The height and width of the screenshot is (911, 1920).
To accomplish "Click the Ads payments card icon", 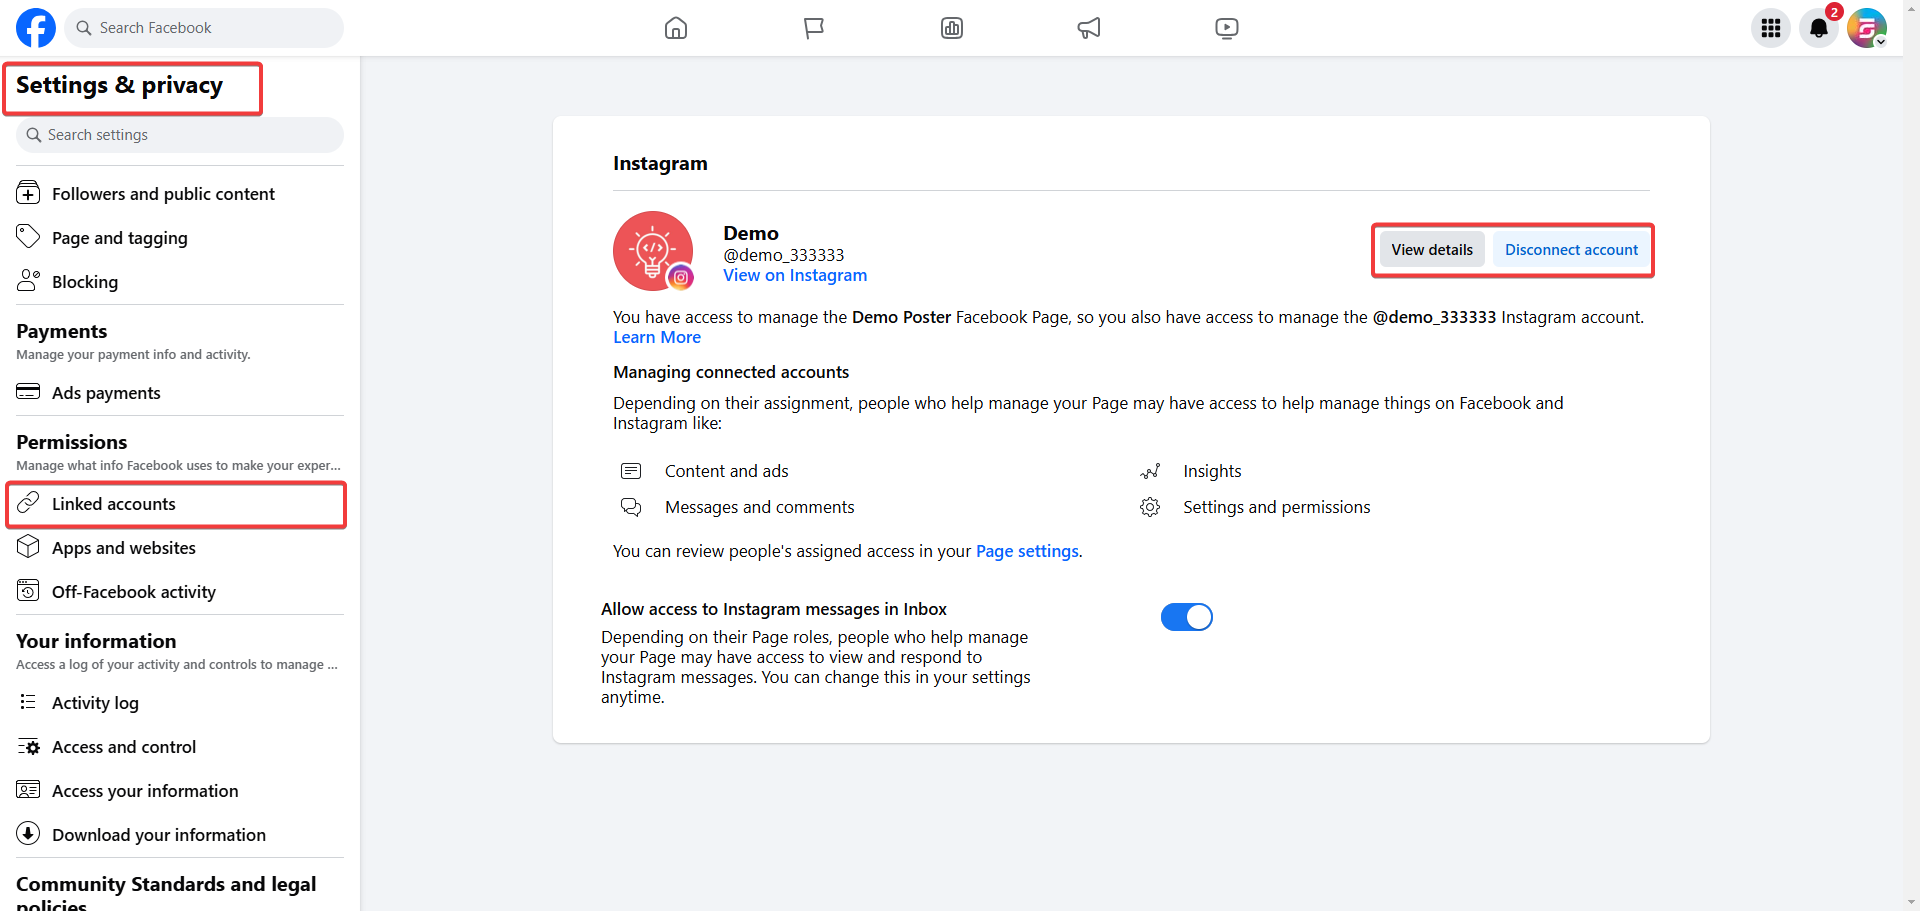I will (x=28, y=392).
